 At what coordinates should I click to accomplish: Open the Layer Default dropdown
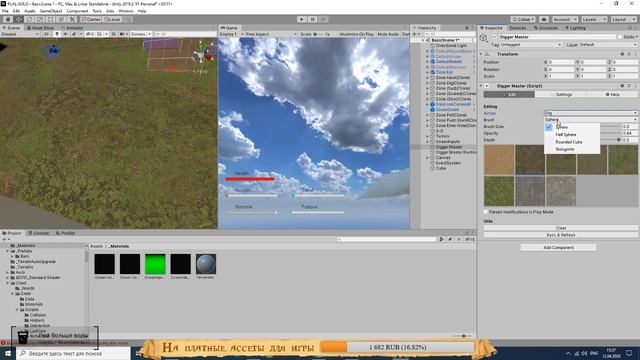[x=608, y=44]
